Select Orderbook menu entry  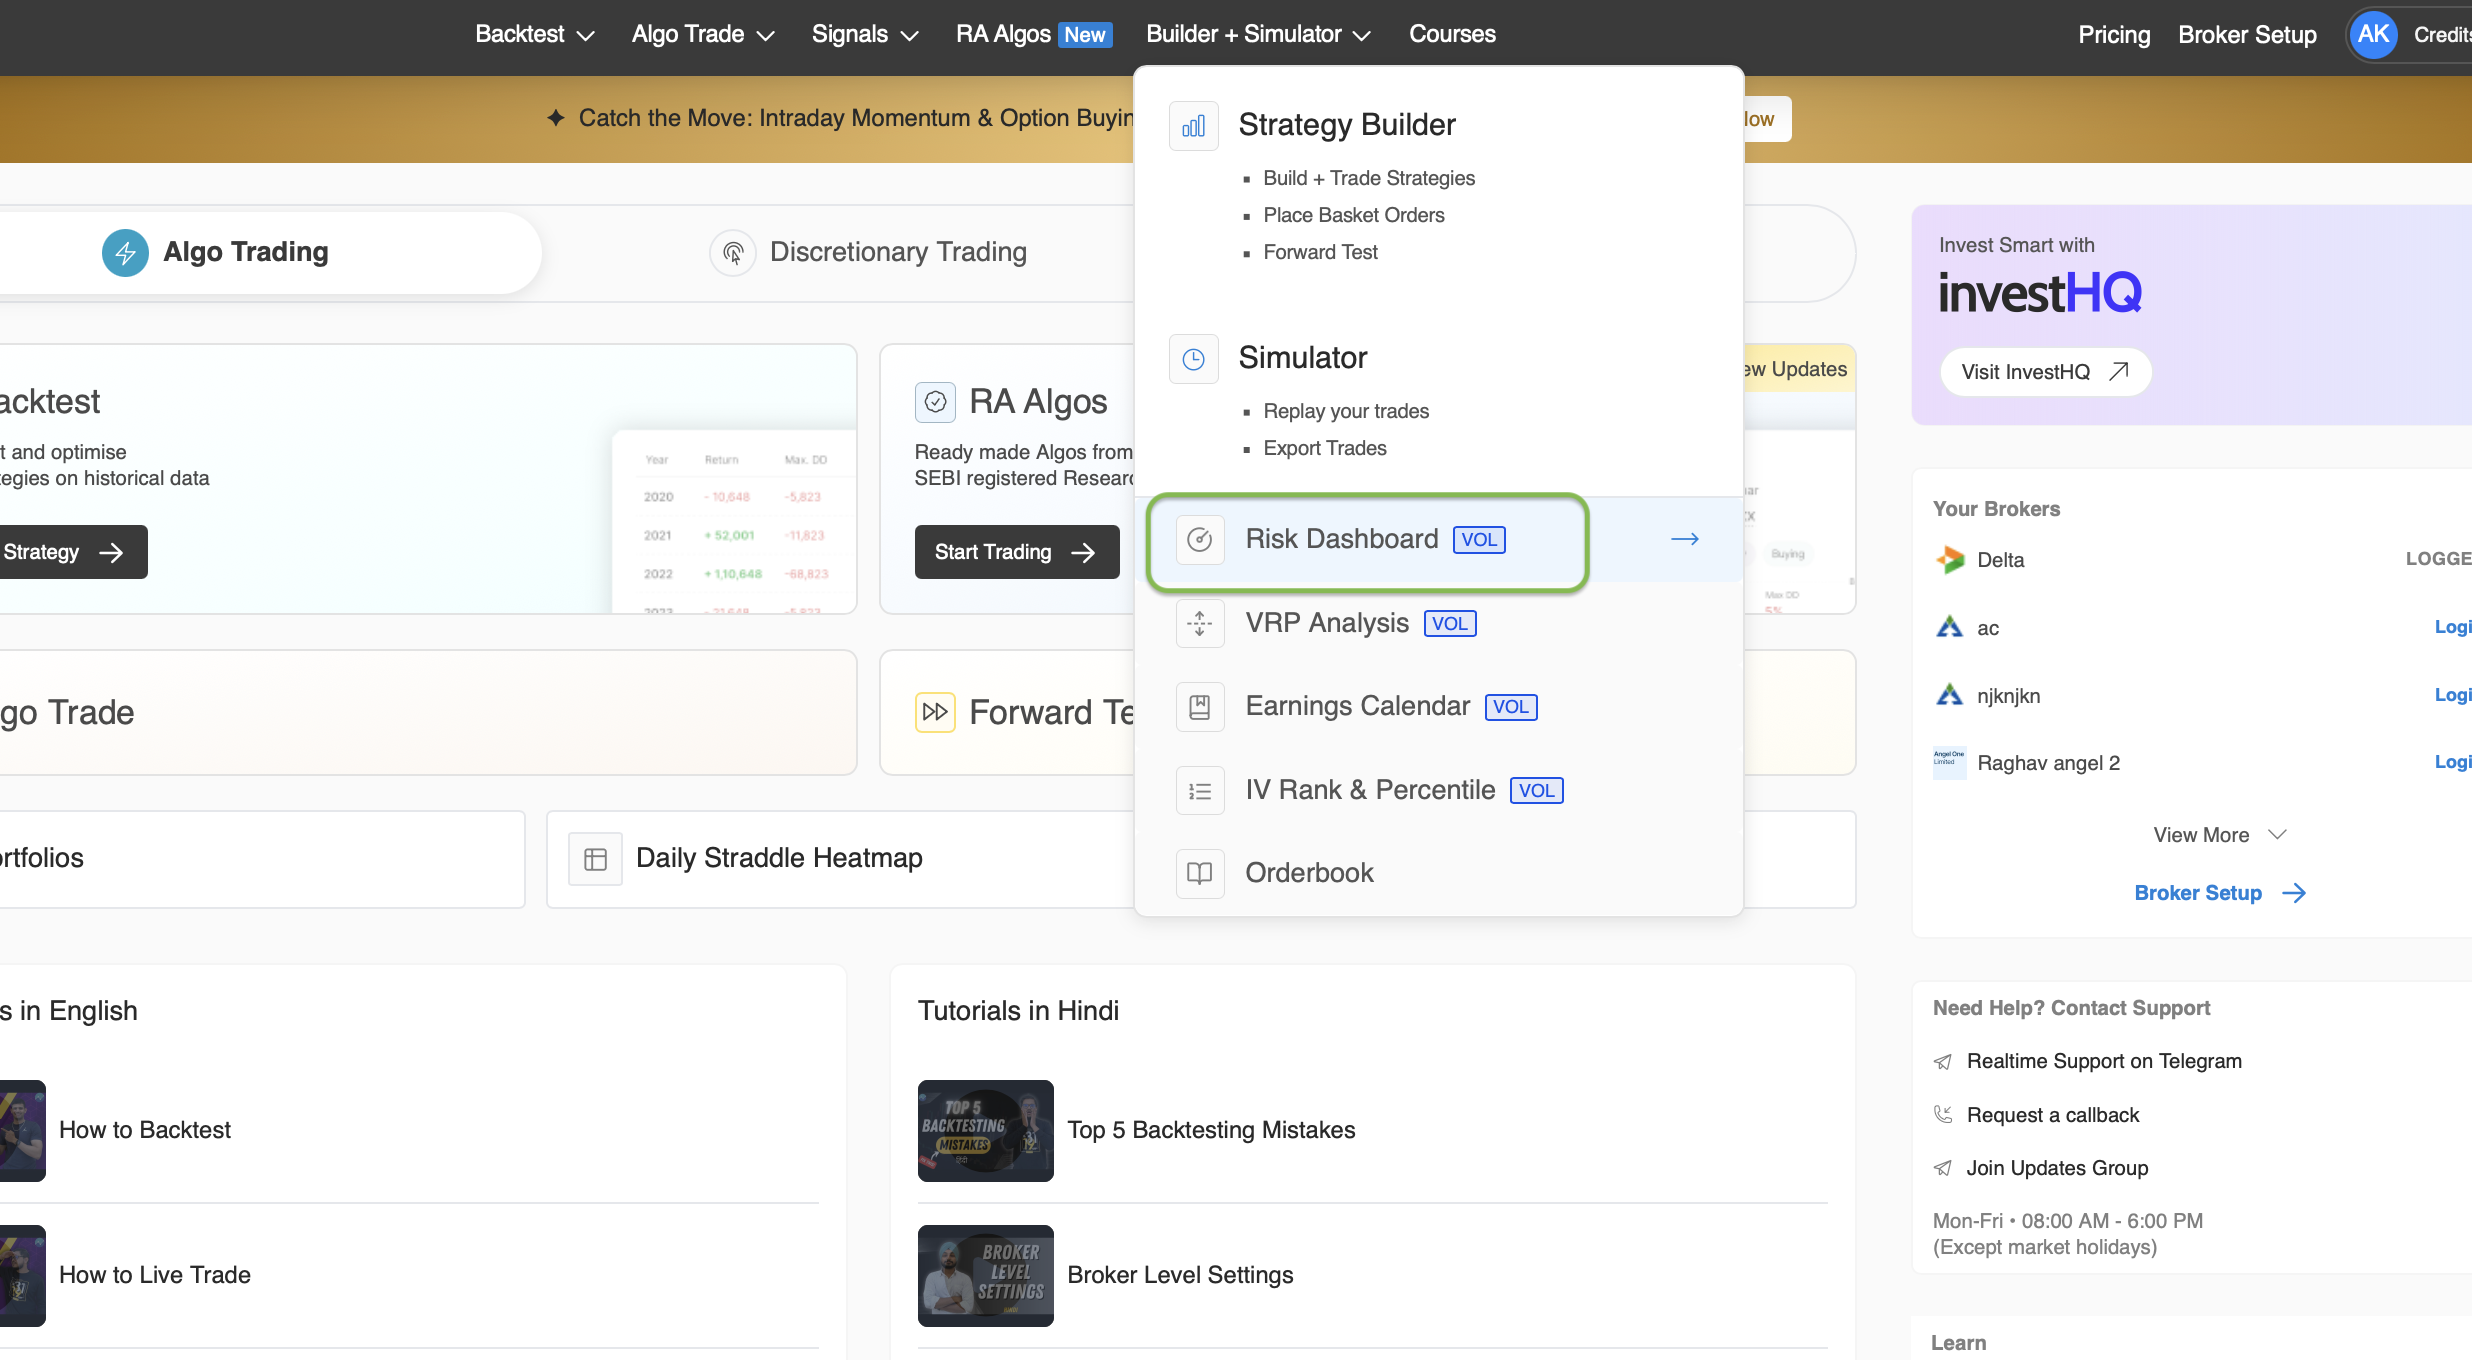pos(1439,873)
